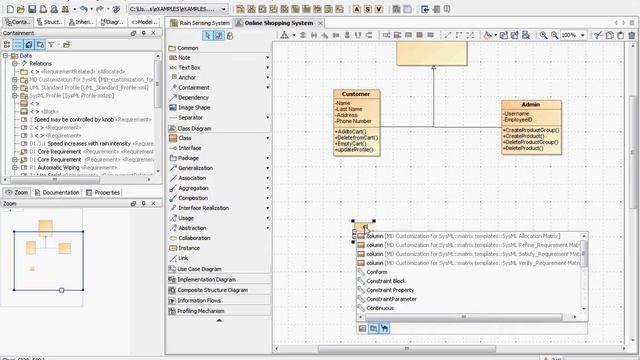Select Association in the palette
Image resolution: width=640 pixels, height=360 pixels.
192,178
